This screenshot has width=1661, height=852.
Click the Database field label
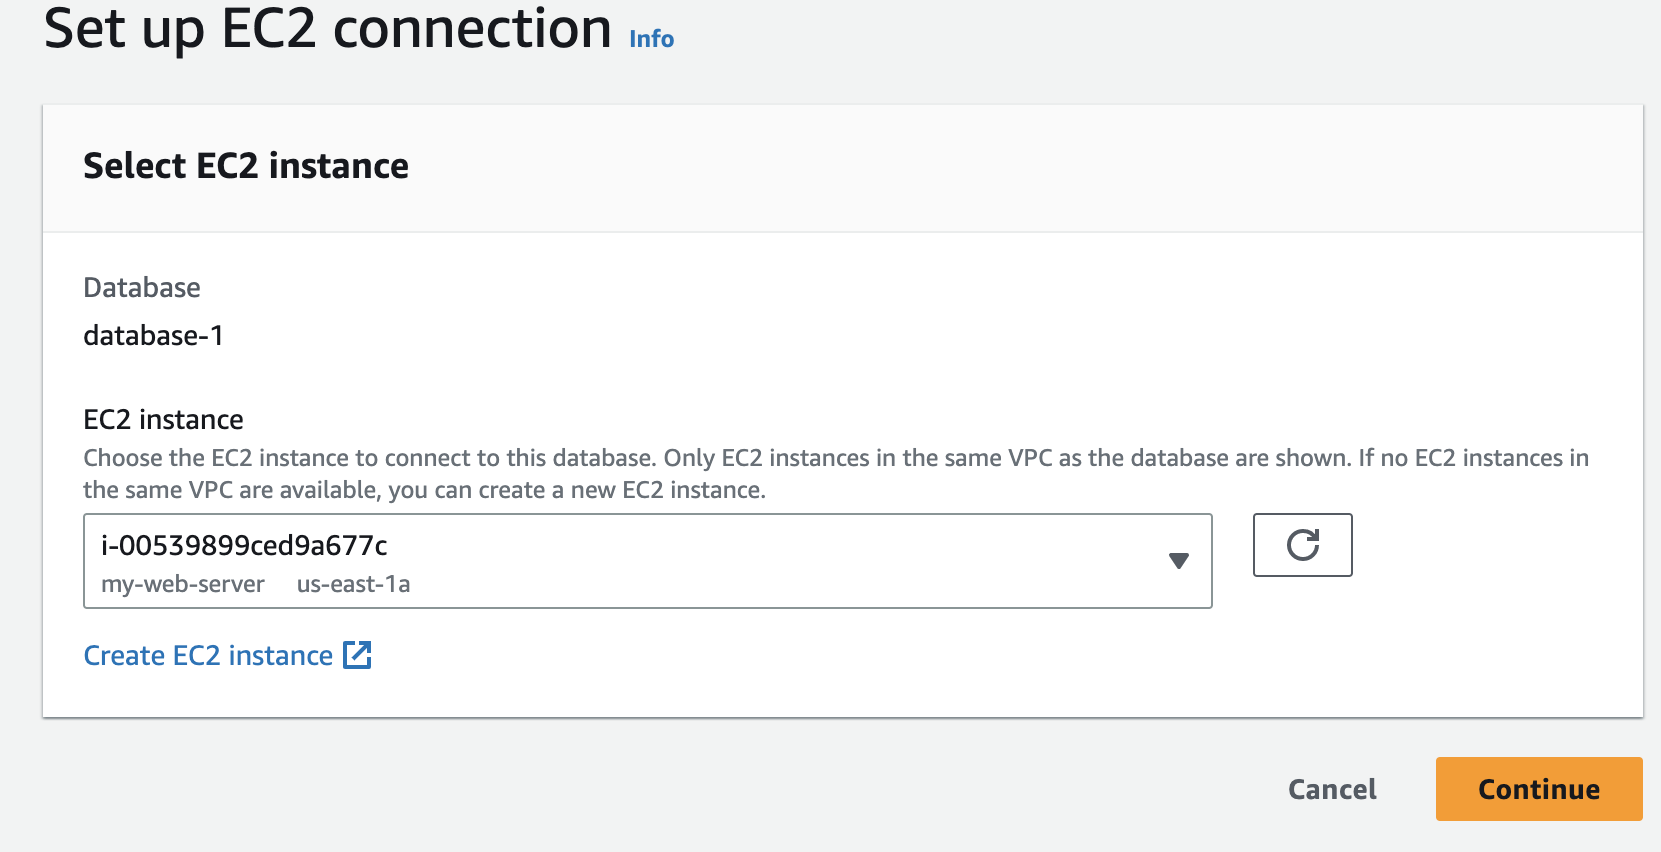(x=142, y=288)
